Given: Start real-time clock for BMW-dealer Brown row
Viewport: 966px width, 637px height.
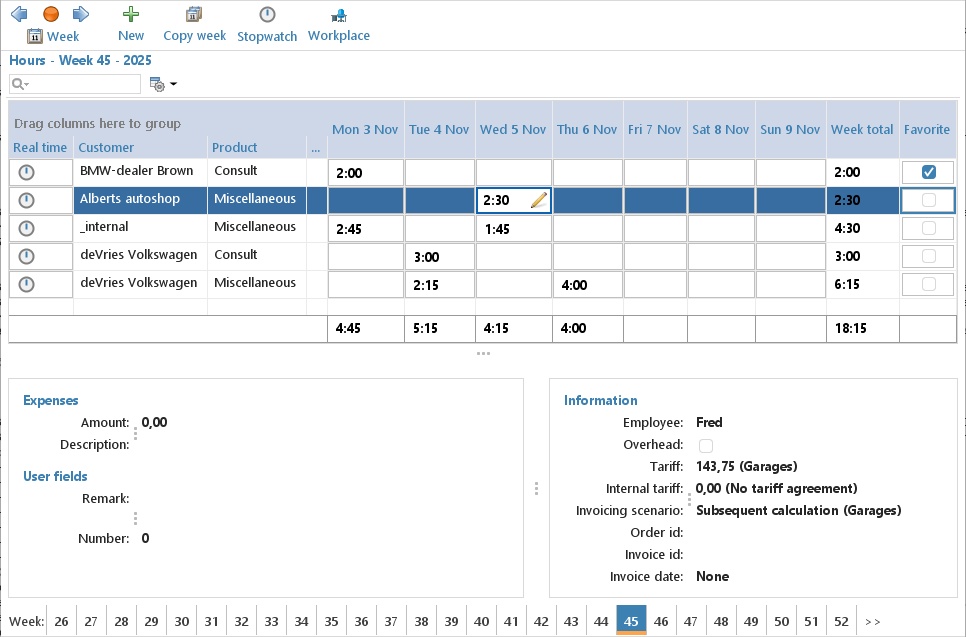Looking at the screenshot, I should pos(26,172).
